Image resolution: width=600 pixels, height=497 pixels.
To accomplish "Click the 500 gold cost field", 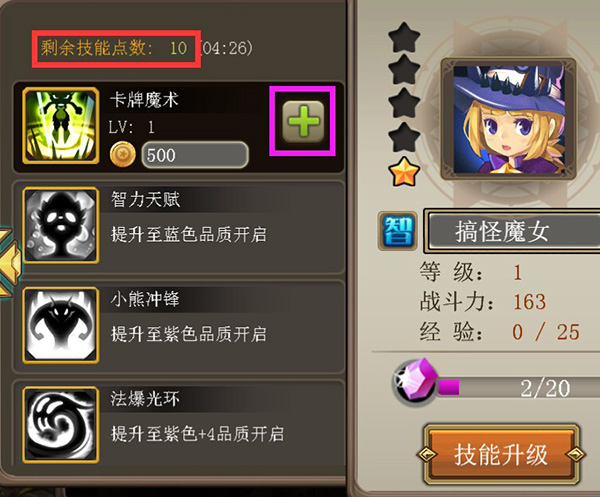I will click(x=195, y=155).
